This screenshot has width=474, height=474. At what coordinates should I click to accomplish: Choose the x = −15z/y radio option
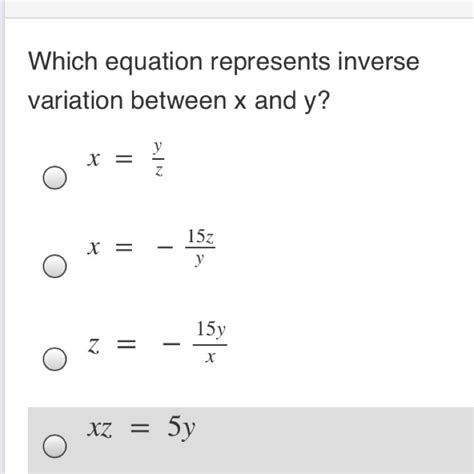[x=55, y=266]
